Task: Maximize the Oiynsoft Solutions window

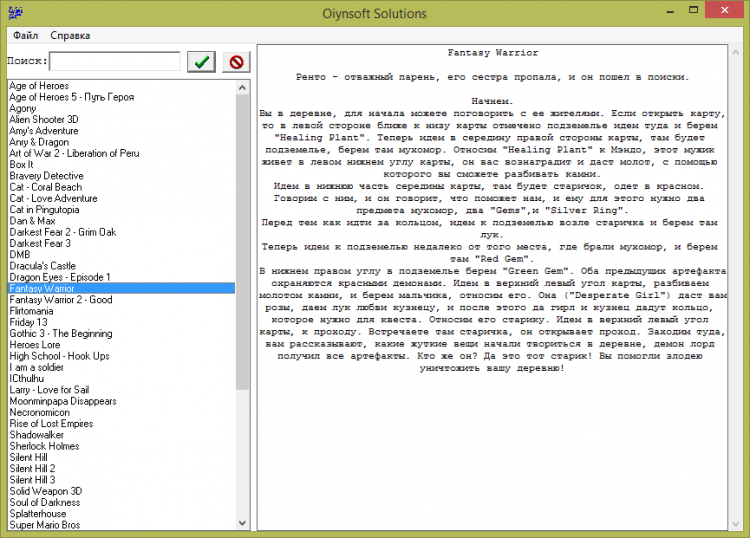Action: click(x=693, y=11)
